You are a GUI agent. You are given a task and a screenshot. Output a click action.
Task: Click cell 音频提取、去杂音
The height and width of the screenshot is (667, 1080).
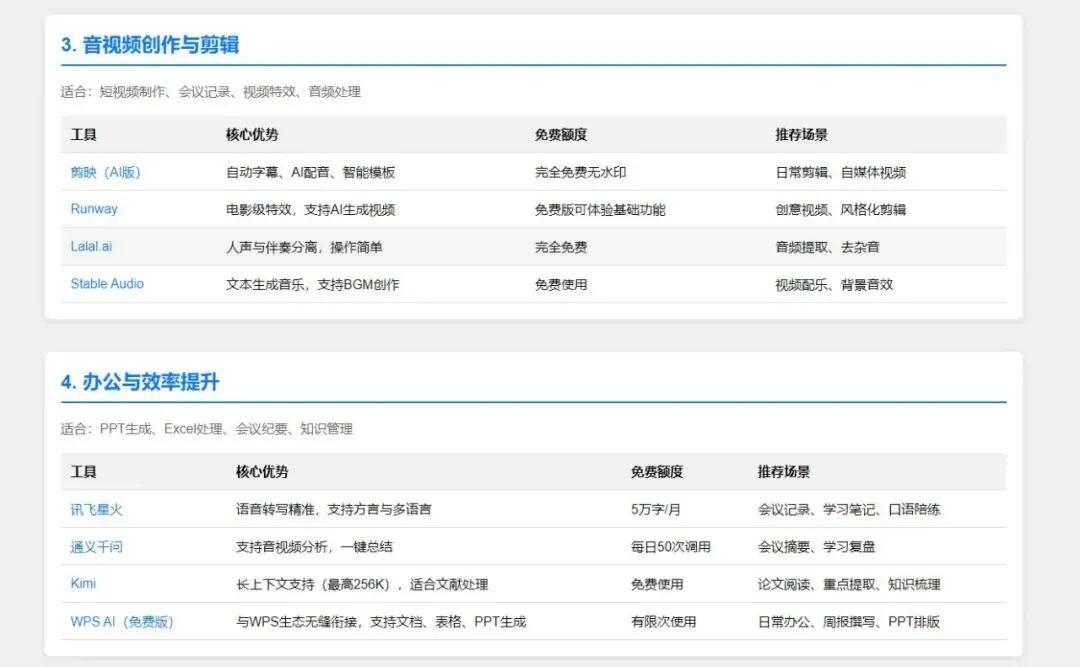point(827,247)
